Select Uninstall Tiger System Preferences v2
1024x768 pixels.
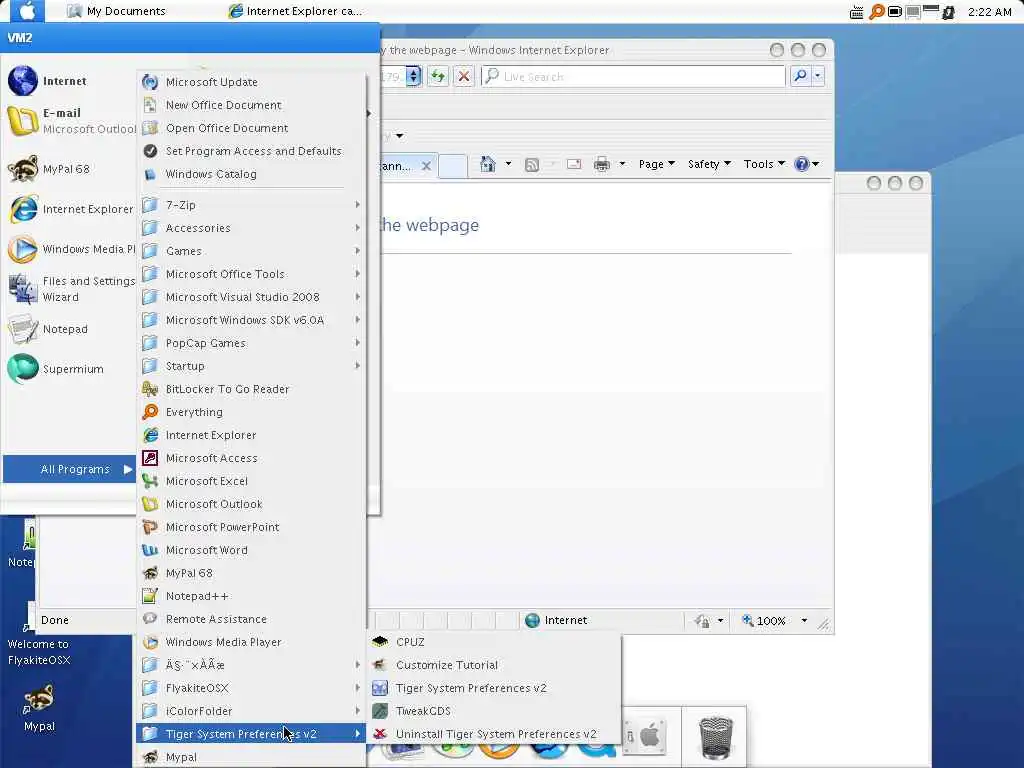[494, 734]
